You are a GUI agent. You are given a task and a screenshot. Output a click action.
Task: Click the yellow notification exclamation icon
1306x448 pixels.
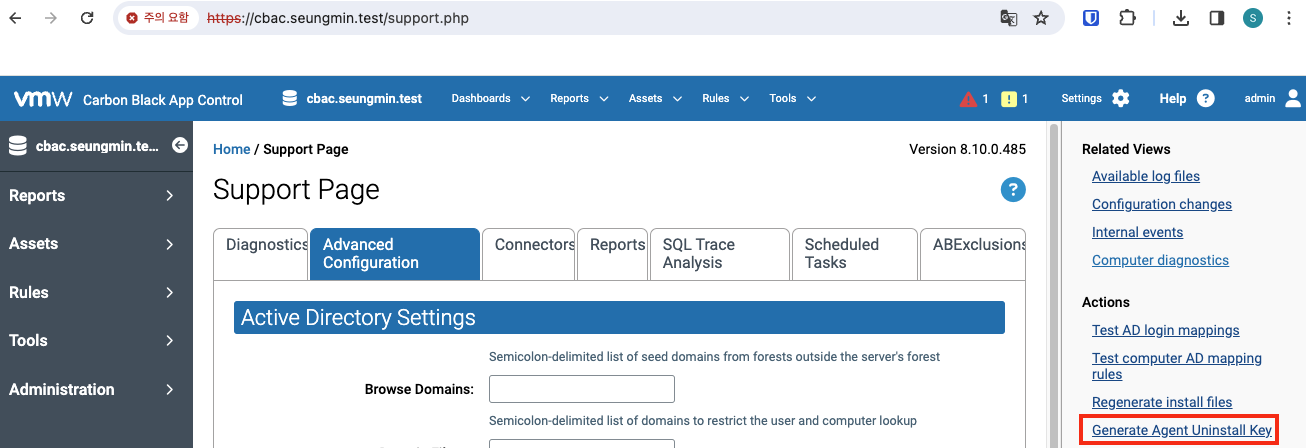point(1009,99)
